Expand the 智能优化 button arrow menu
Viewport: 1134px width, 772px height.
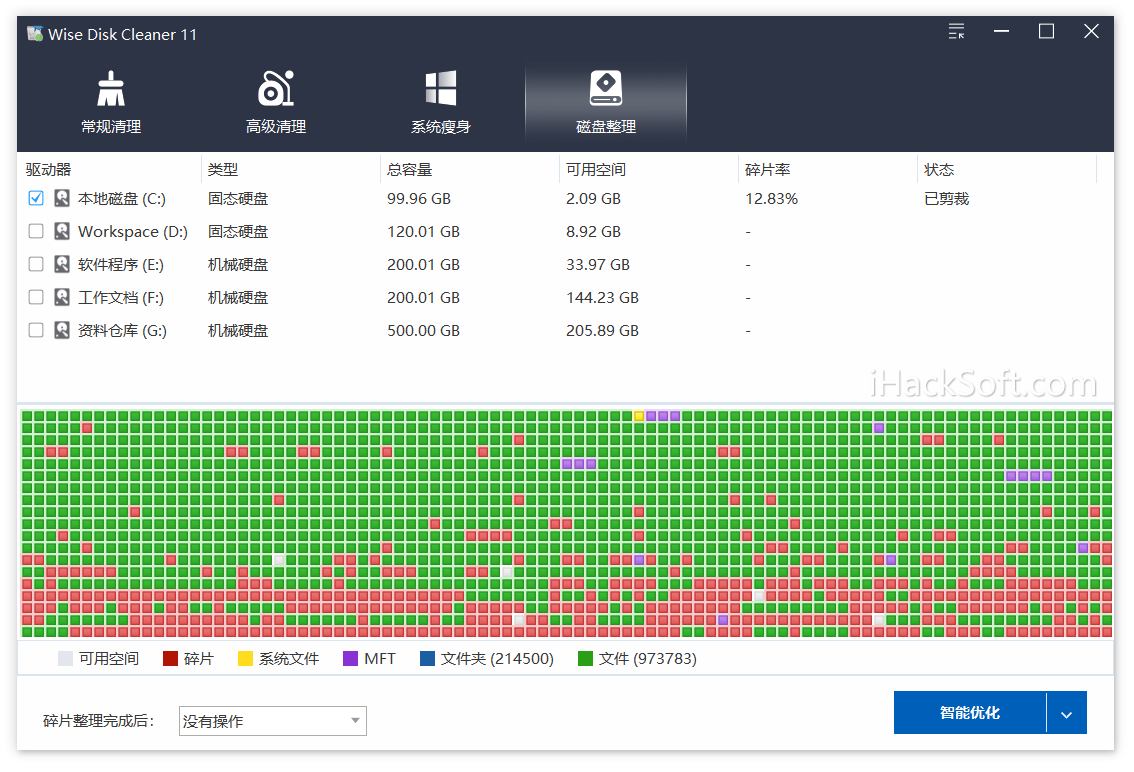[x=1066, y=713]
